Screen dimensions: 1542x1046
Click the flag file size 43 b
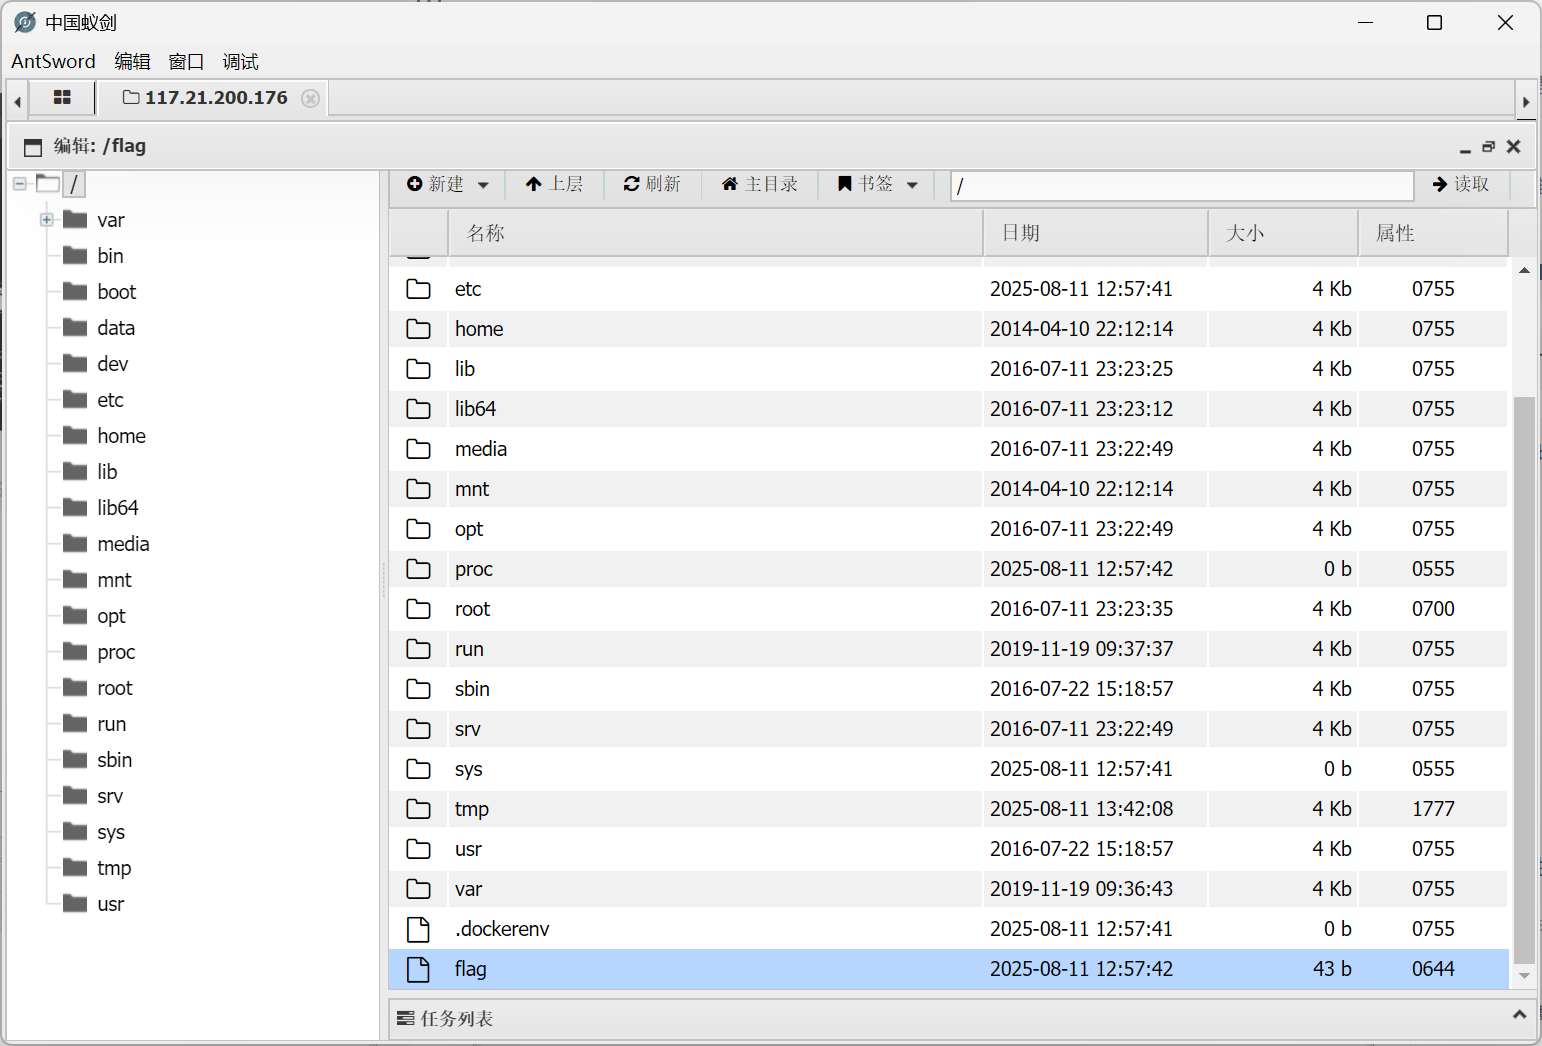point(1332,969)
